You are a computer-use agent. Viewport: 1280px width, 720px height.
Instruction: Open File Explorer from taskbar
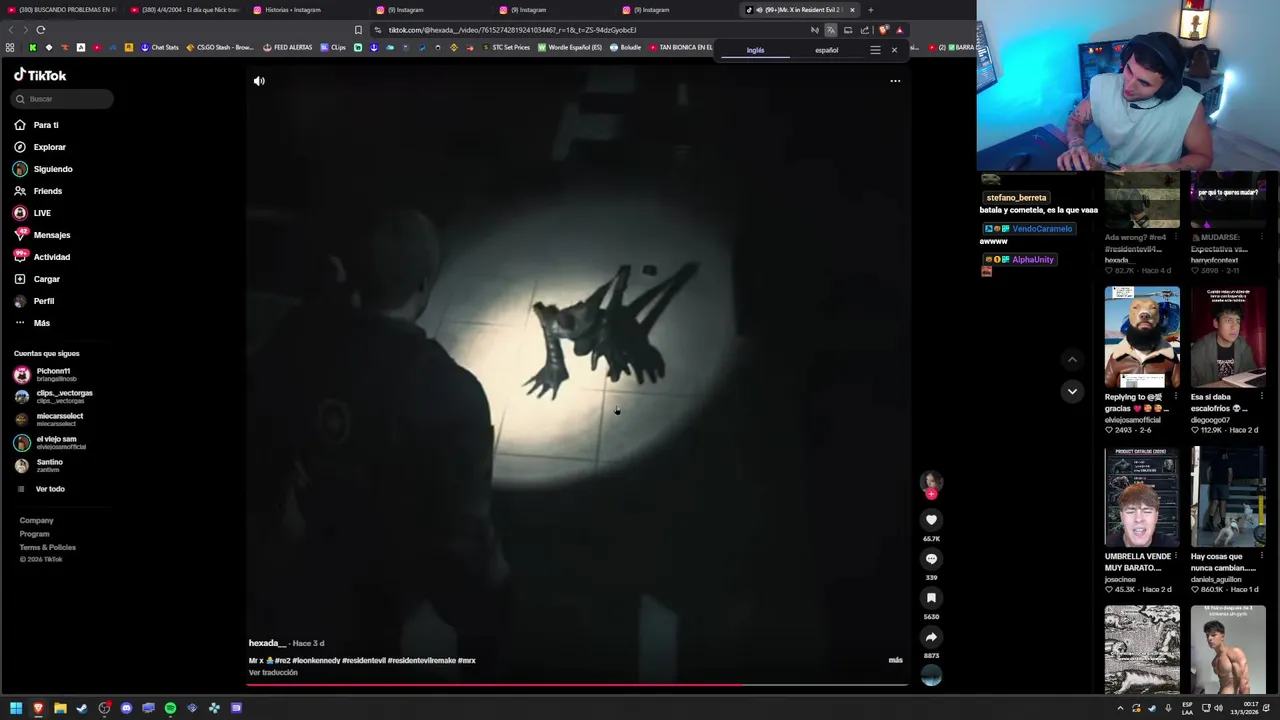(x=60, y=708)
